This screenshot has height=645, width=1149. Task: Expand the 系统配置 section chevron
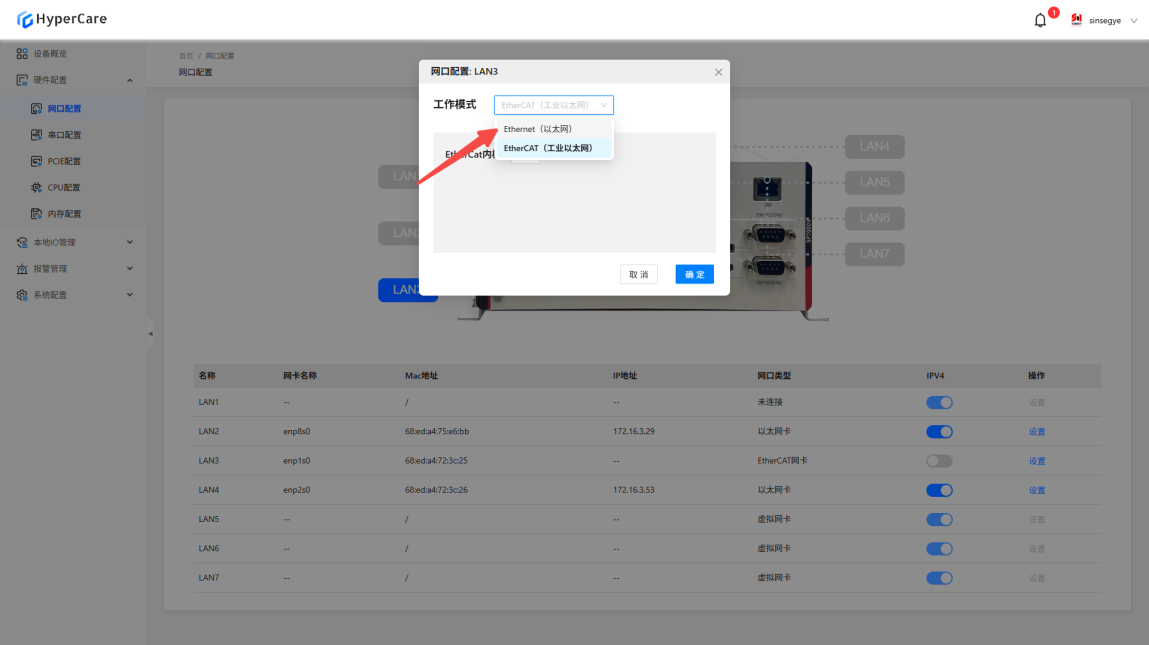click(x=130, y=295)
